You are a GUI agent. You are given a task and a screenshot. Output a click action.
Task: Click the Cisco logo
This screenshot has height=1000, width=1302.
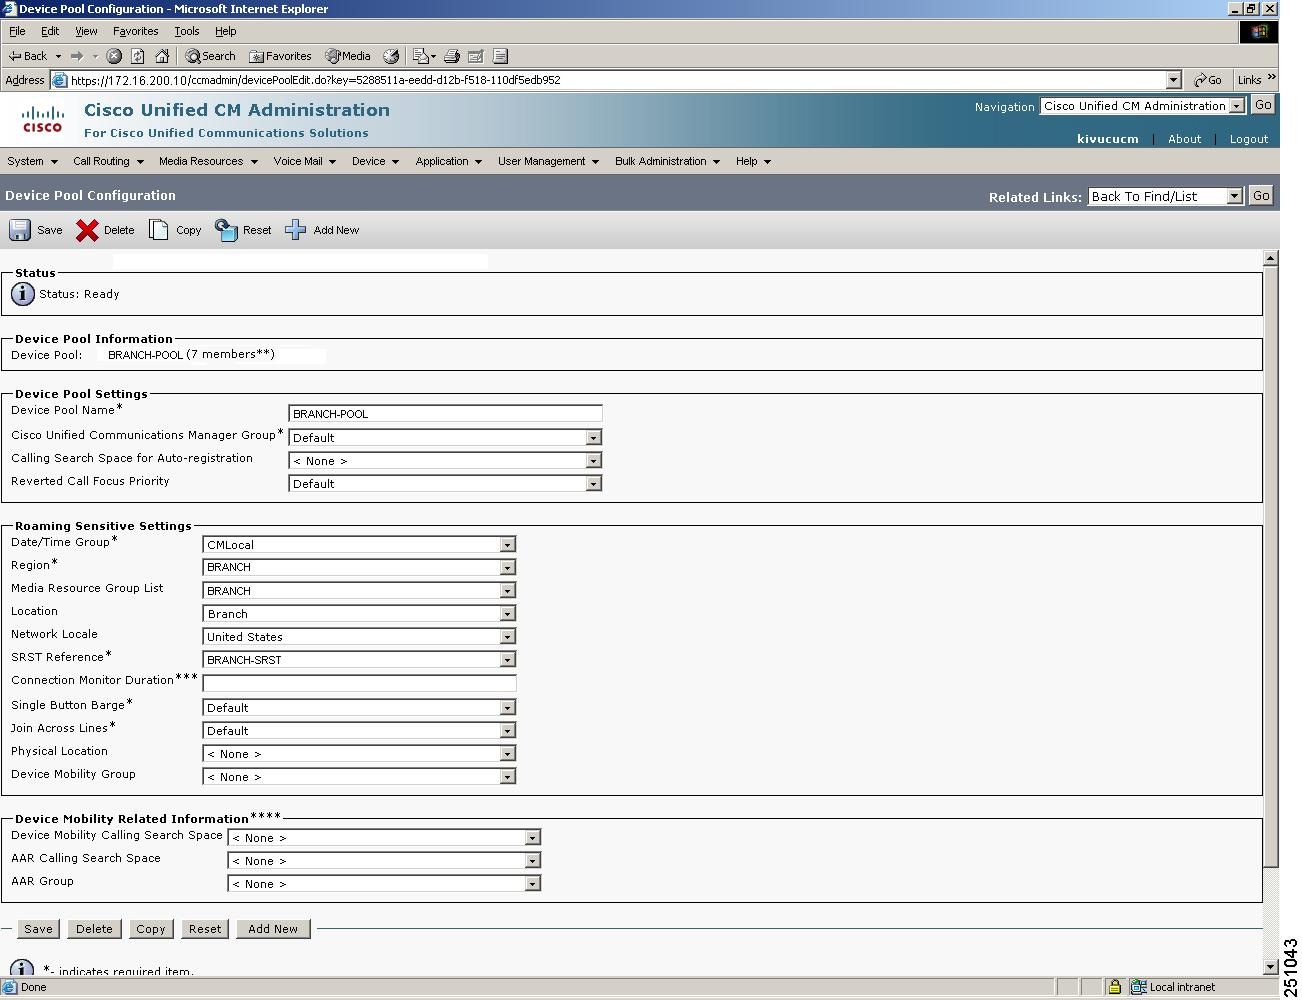(x=43, y=119)
